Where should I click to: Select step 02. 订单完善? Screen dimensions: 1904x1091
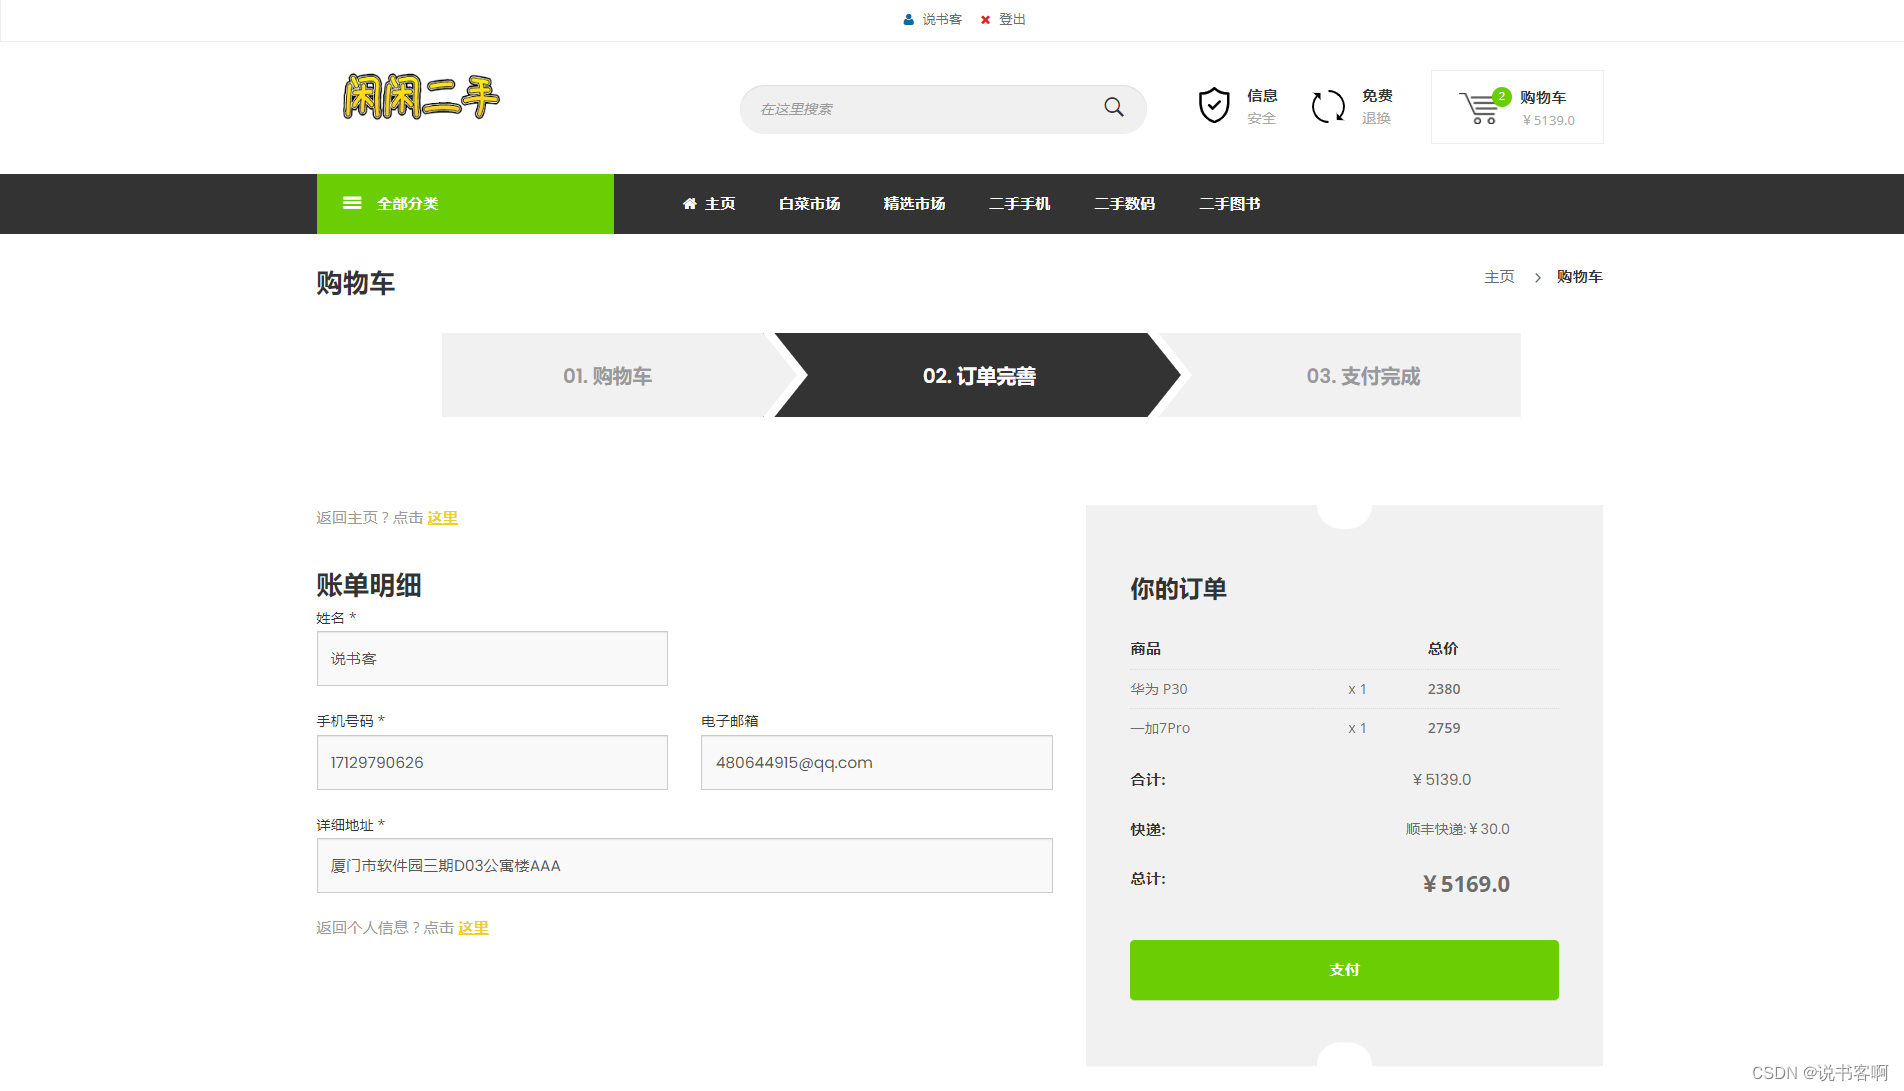tap(979, 375)
